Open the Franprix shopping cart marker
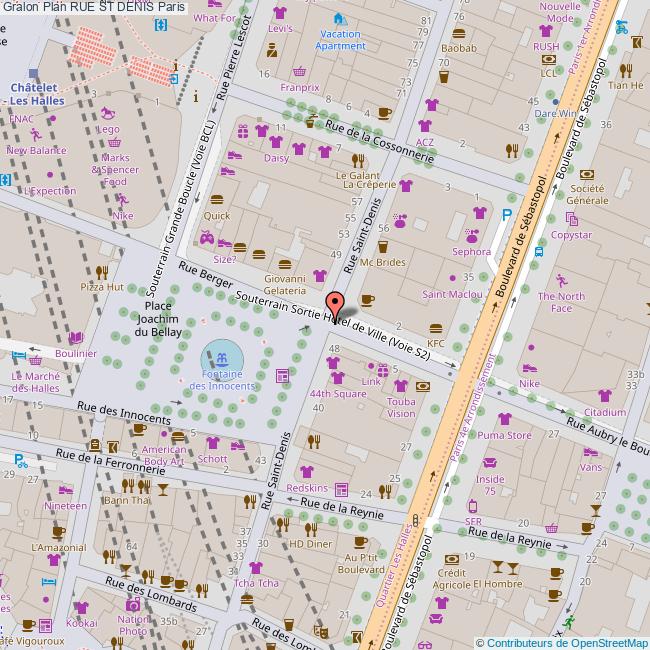 click(x=300, y=71)
